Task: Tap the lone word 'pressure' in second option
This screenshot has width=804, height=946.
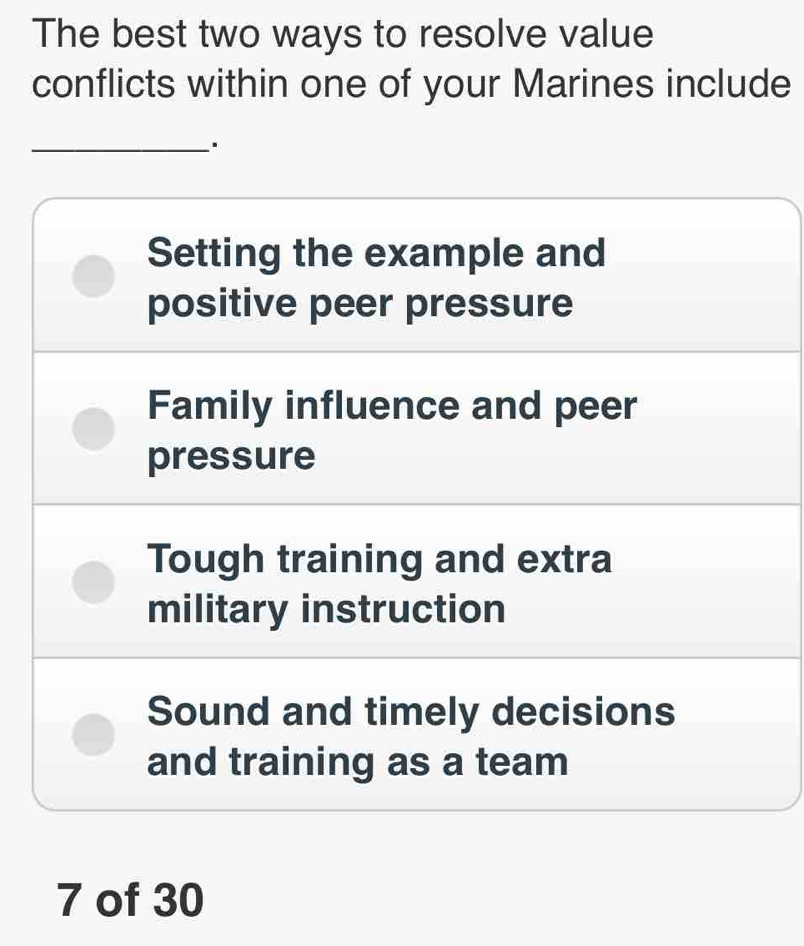Action: [232, 457]
